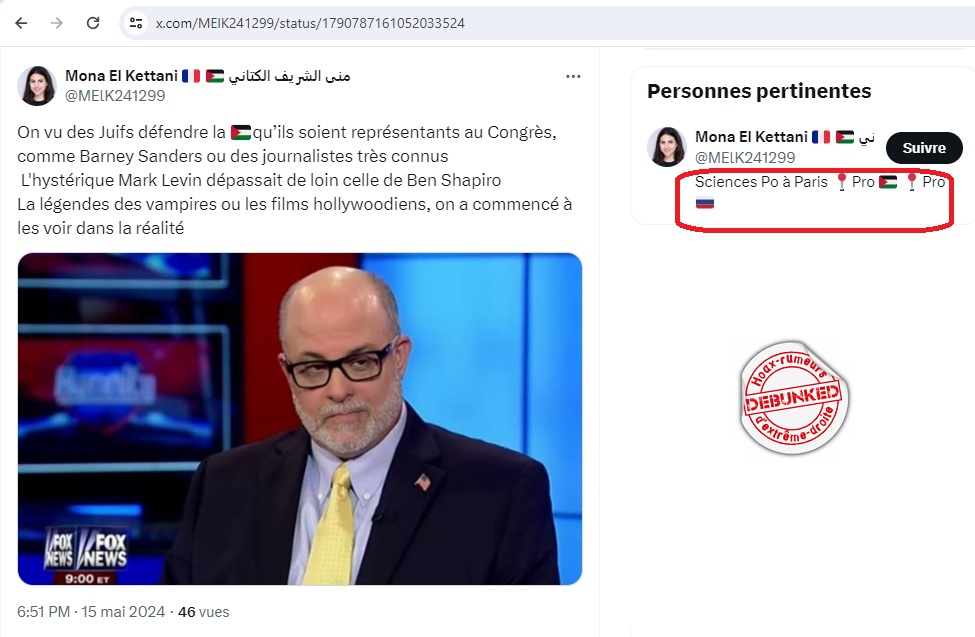The image size is (975, 637).
Task: Open avatar in Personnes pertinentes panel
Action: [x=667, y=147]
